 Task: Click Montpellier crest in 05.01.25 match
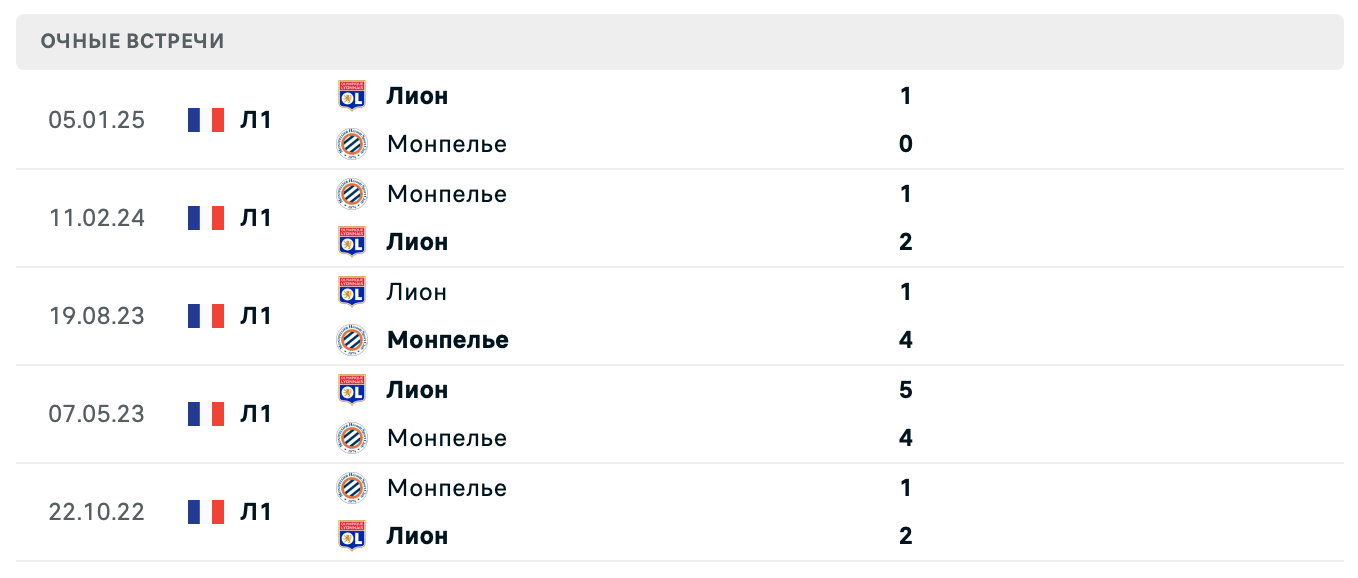click(352, 144)
